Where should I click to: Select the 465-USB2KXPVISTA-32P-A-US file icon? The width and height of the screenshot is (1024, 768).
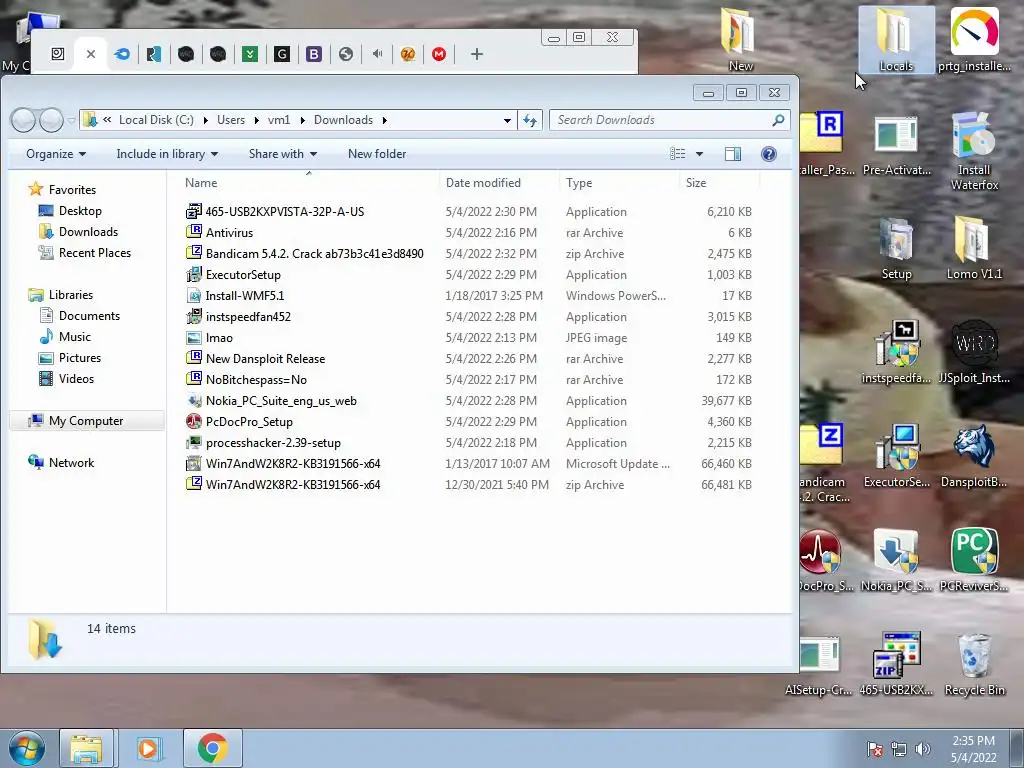click(x=193, y=211)
